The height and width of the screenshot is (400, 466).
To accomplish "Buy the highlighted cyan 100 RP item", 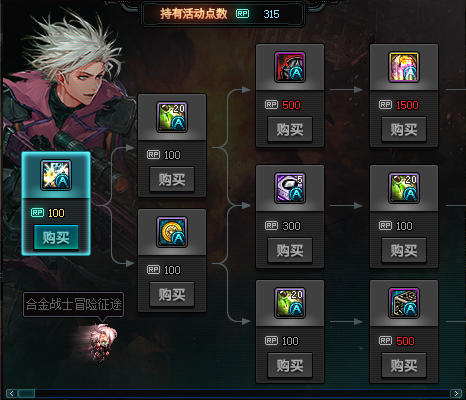I will point(56,237).
